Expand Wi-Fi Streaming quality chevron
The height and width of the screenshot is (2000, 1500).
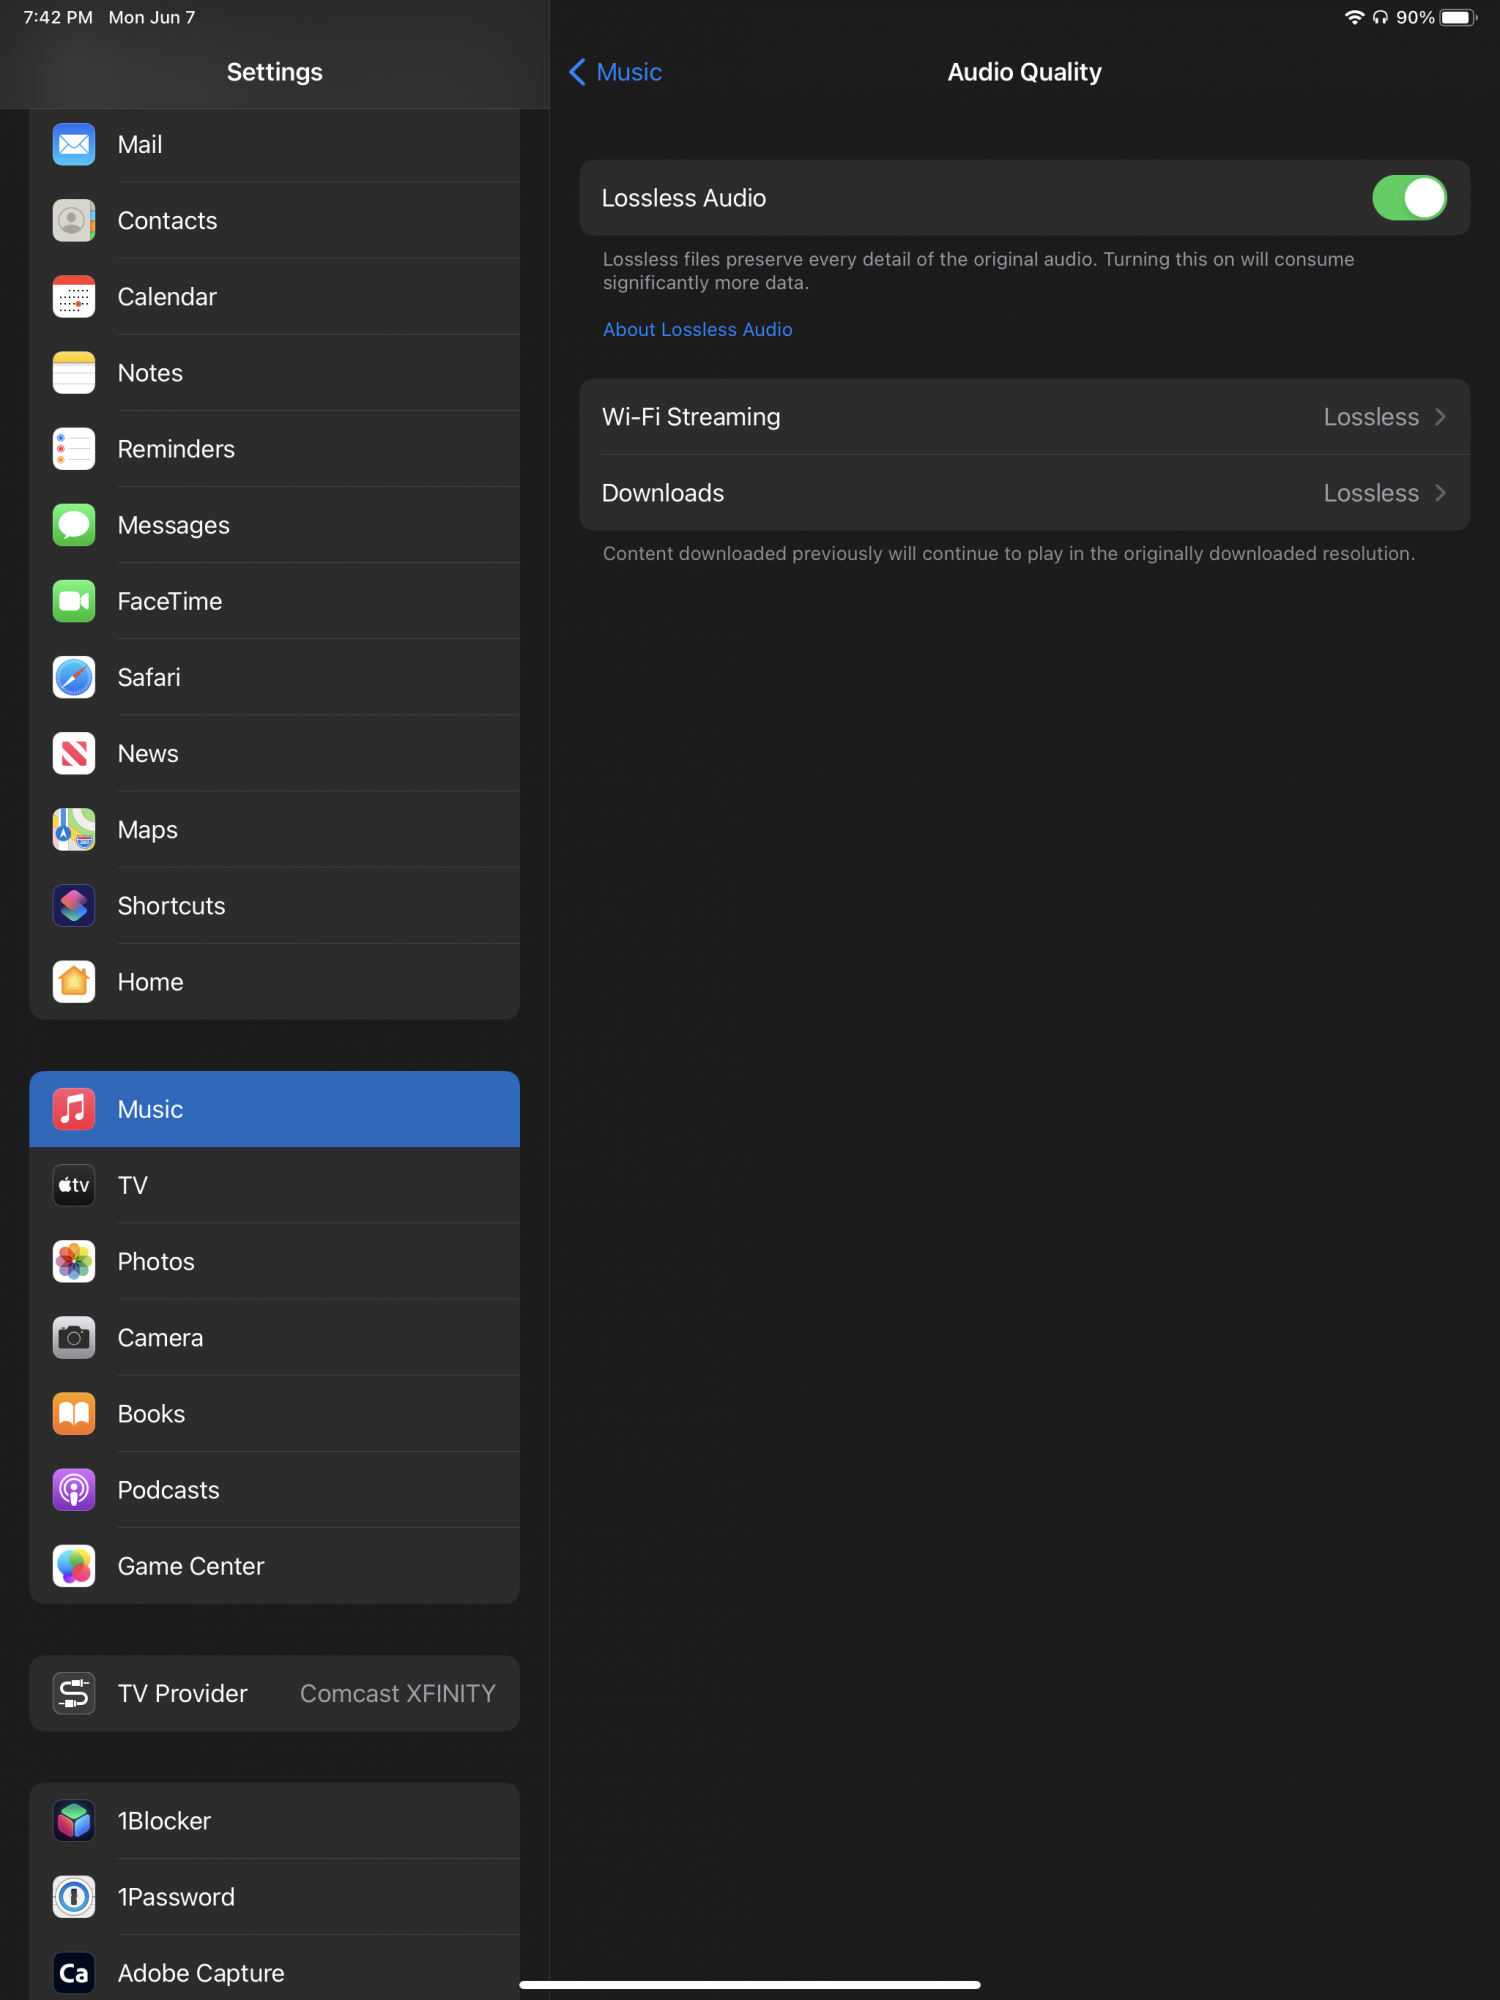(x=1440, y=417)
